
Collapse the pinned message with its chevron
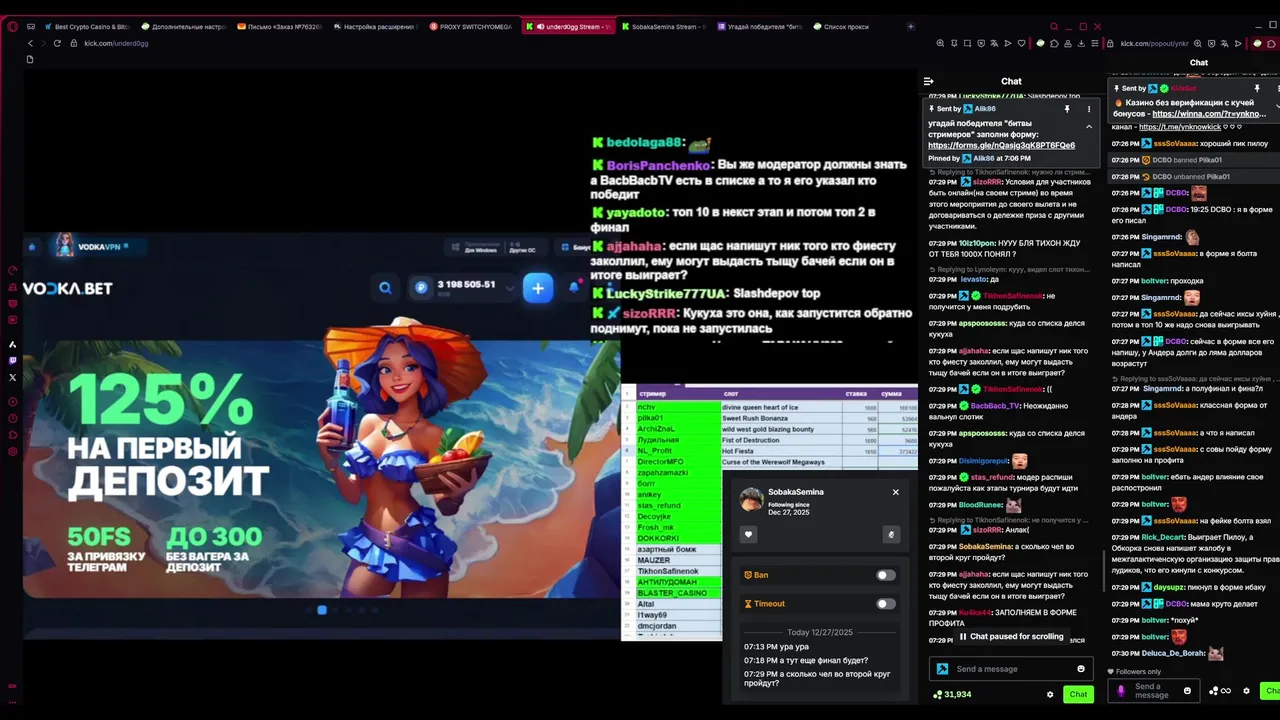point(1089,127)
